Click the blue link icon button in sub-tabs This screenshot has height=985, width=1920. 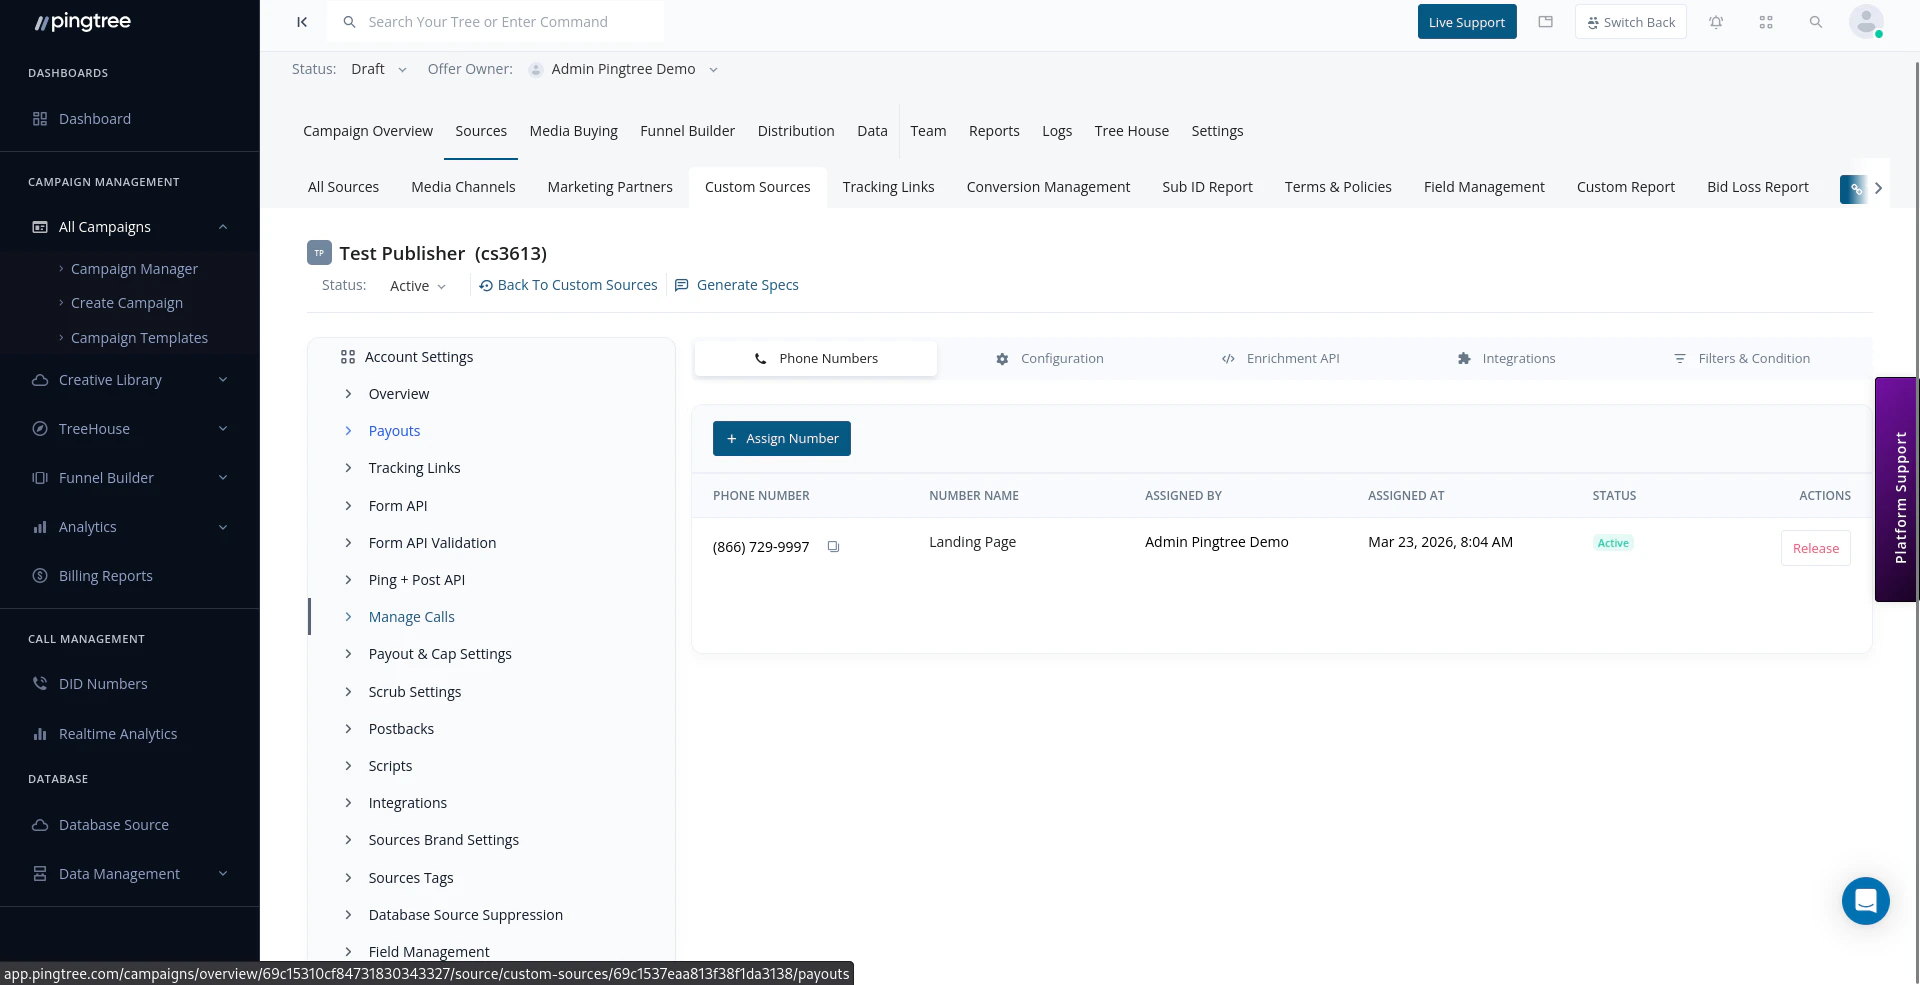(x=1855, y=188)
